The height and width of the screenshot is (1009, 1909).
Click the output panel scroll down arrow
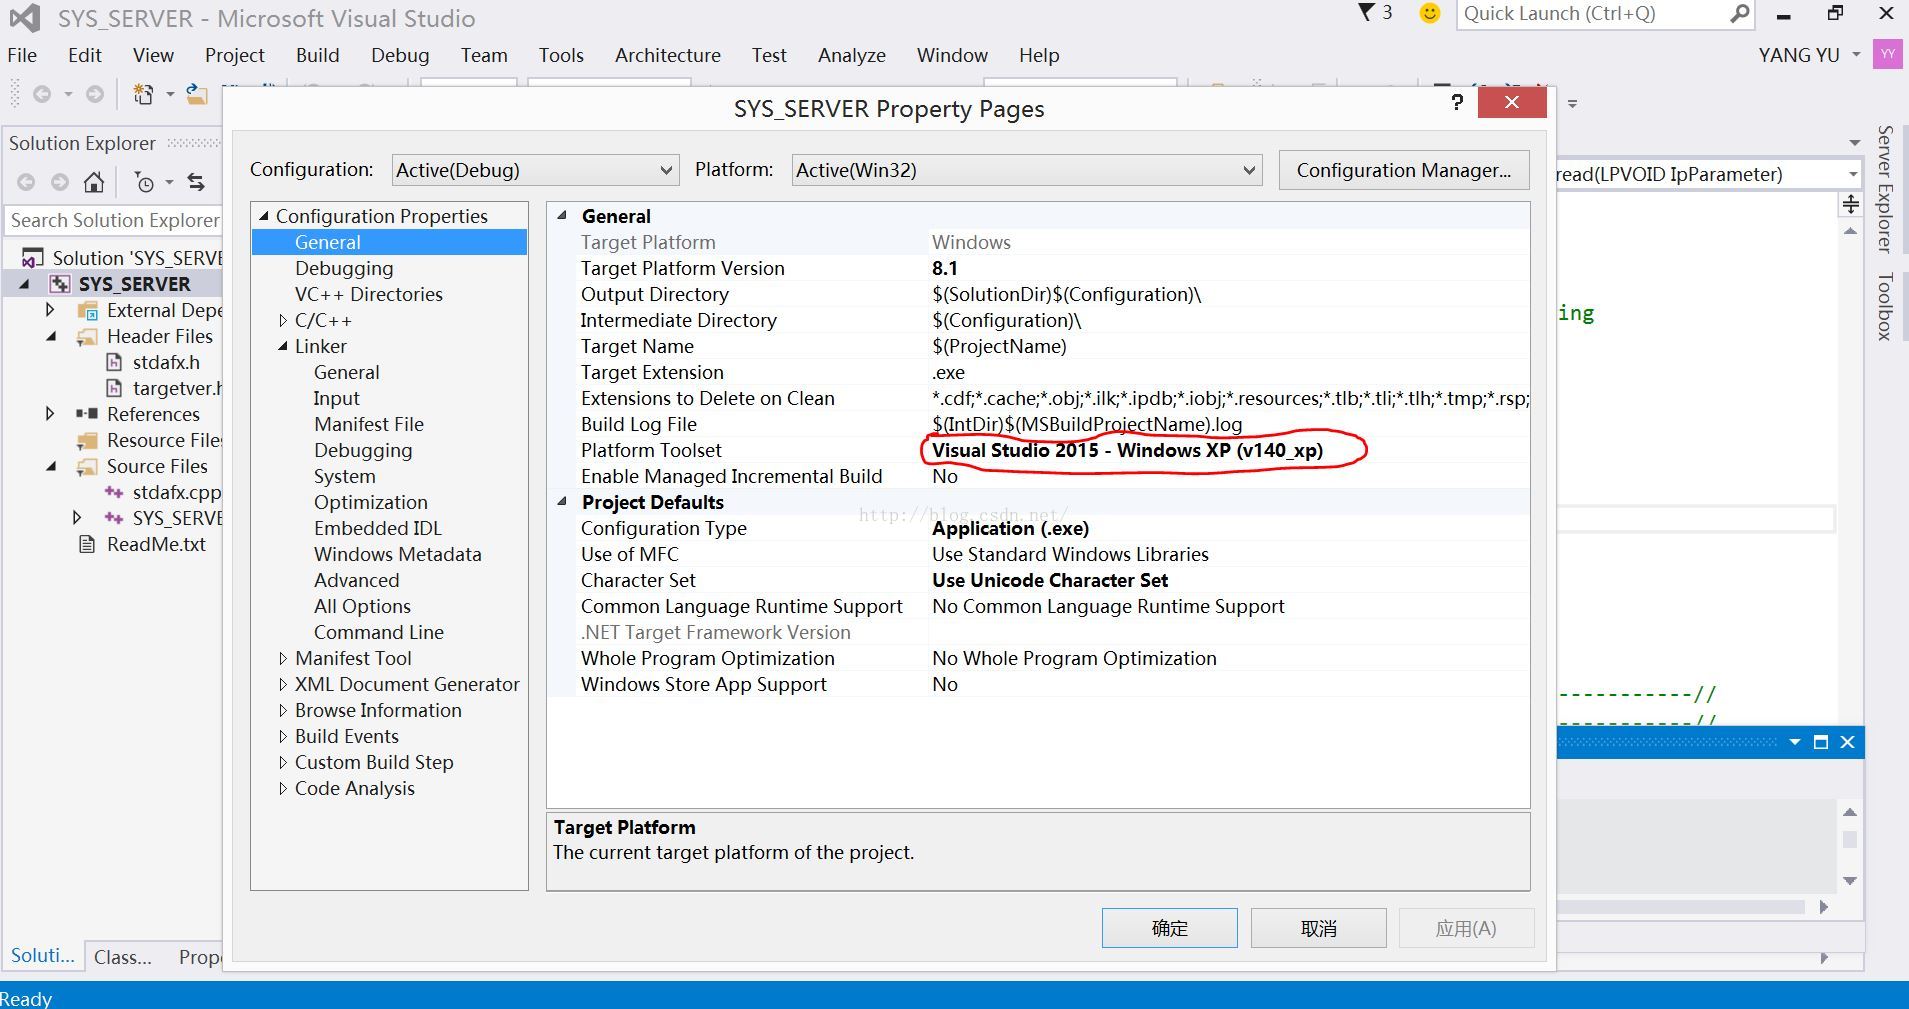coord(1850,881)
